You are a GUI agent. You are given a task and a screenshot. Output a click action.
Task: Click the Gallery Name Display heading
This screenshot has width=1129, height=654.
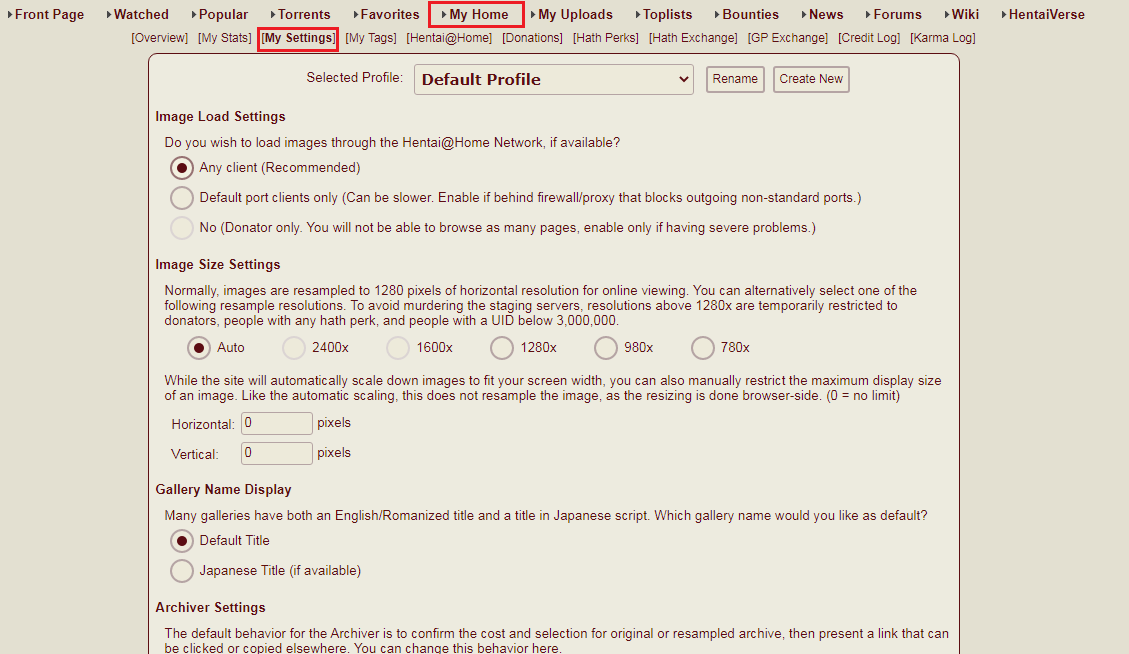tap(223, 489)
